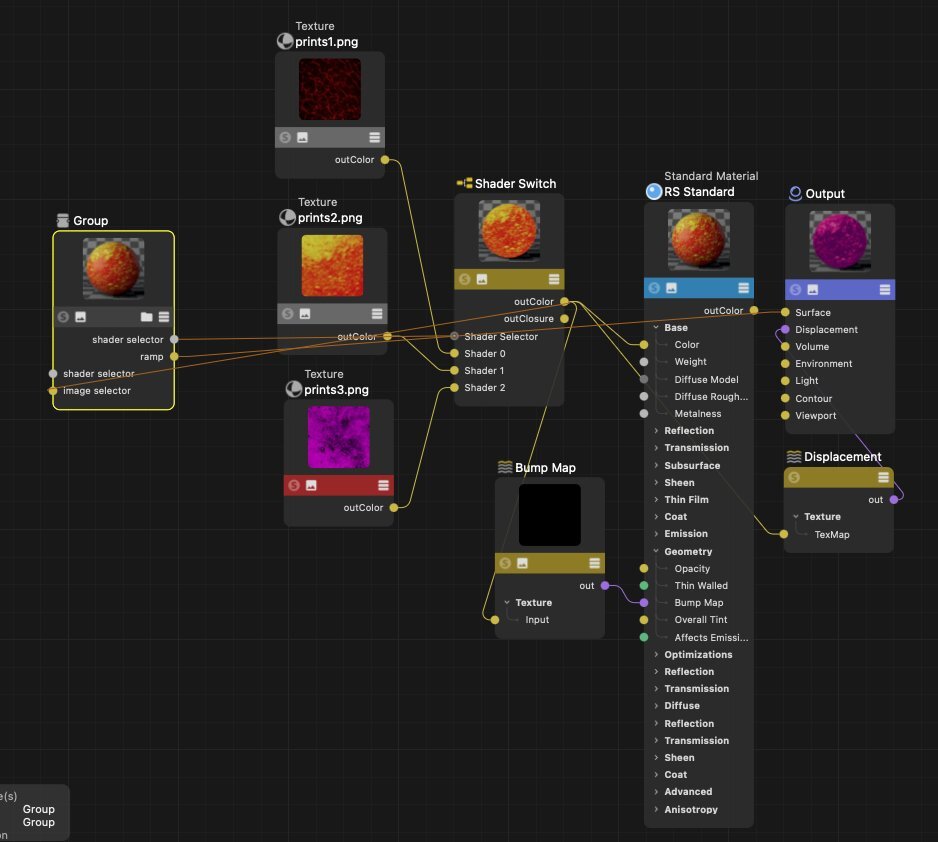Click the RS Standard node title

tap(699, 191)
